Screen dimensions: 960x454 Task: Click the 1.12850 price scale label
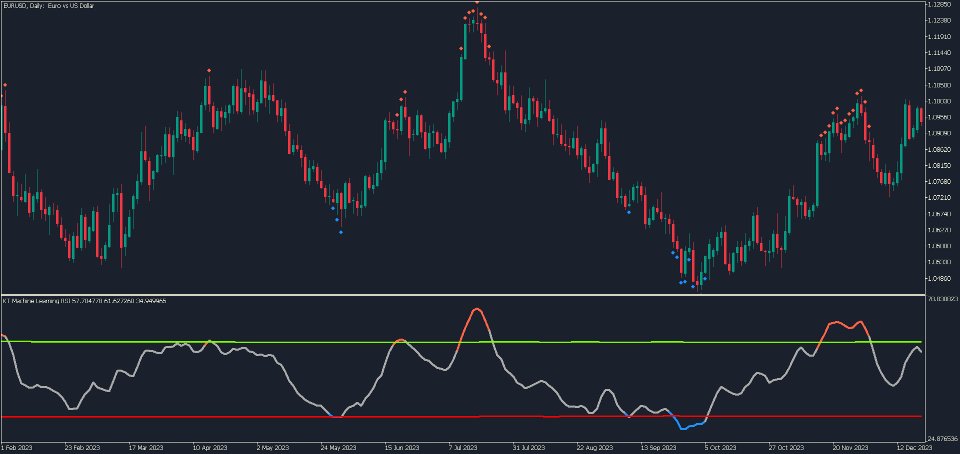939,4
